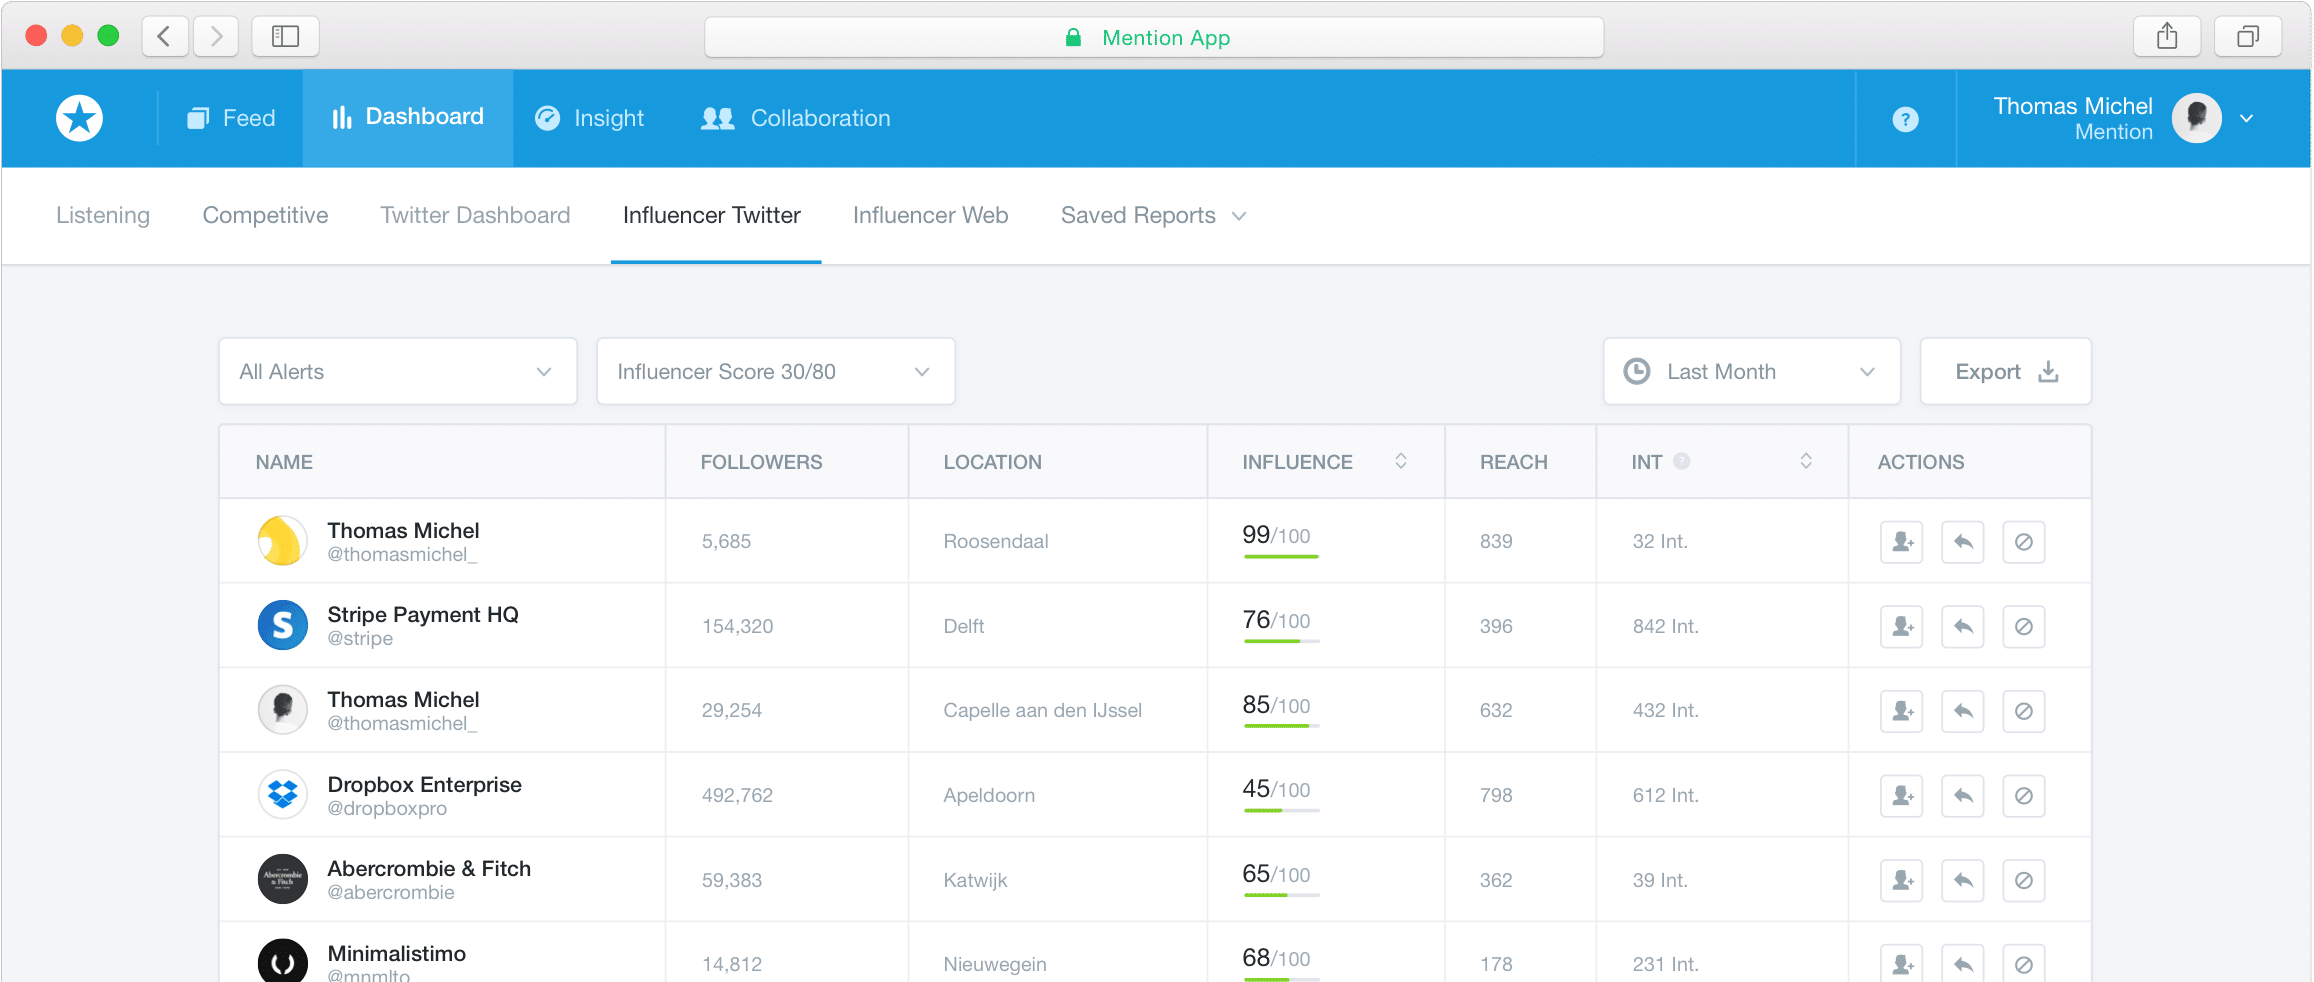Sort table by INT column arrows
Image resolution: width=2314 pixels, height=982 pixels.
(1806, 461)
